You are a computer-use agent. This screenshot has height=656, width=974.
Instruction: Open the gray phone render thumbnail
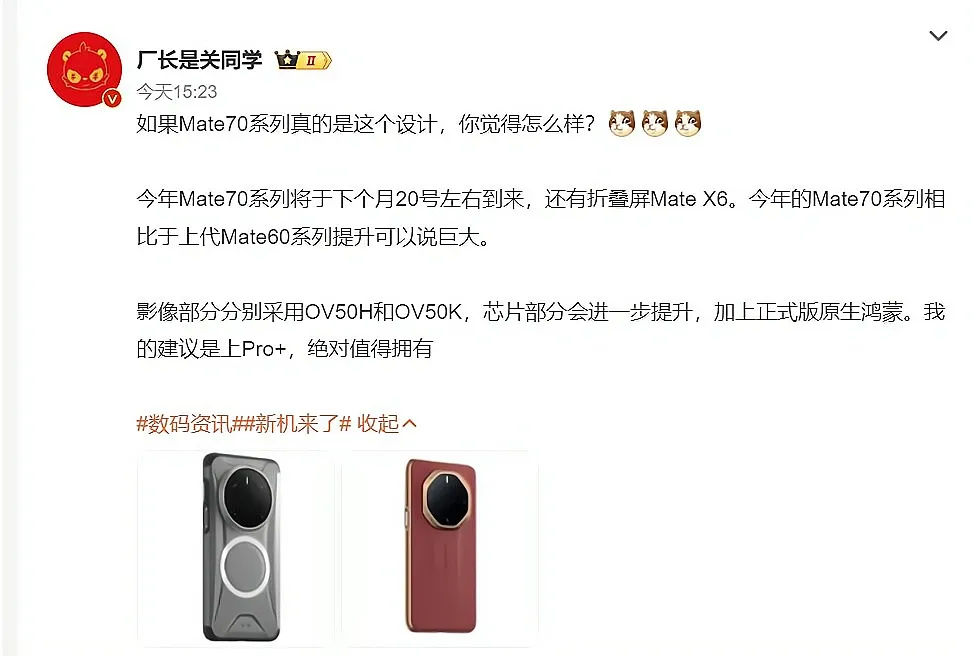point(235,548)
